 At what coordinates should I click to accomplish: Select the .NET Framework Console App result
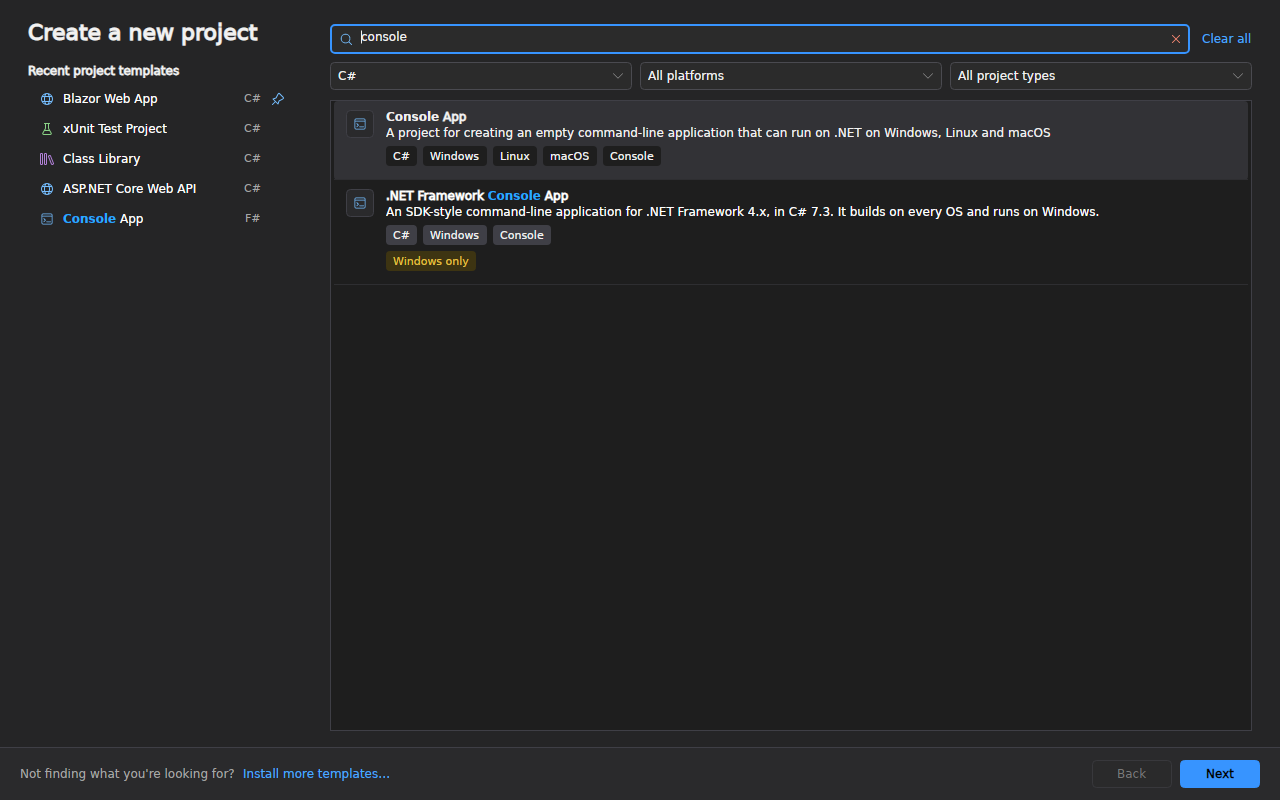pos(791,232)
